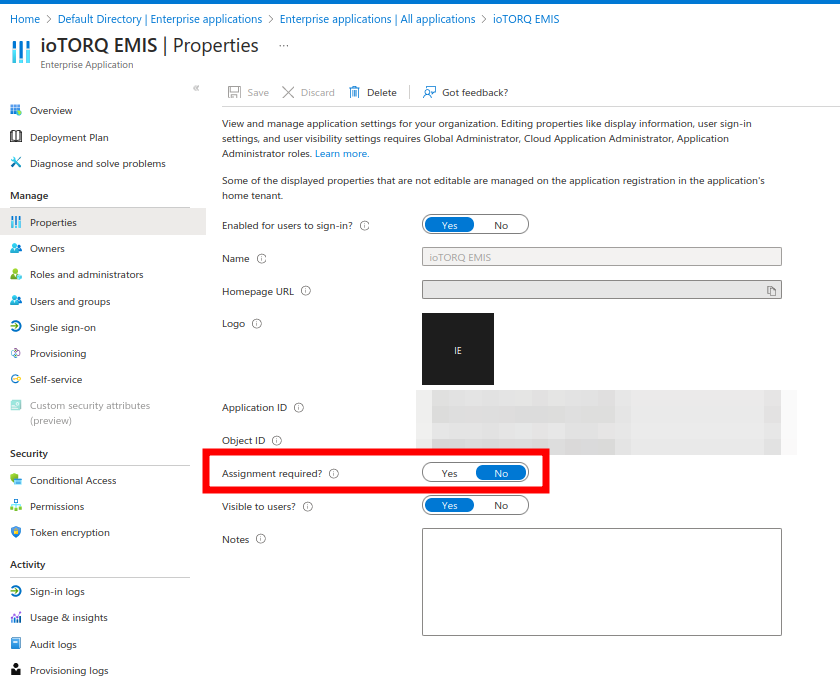This screenshot has height=688, width=840.
Task: Click the Got feedback? button label
Action: pos(475,93)
